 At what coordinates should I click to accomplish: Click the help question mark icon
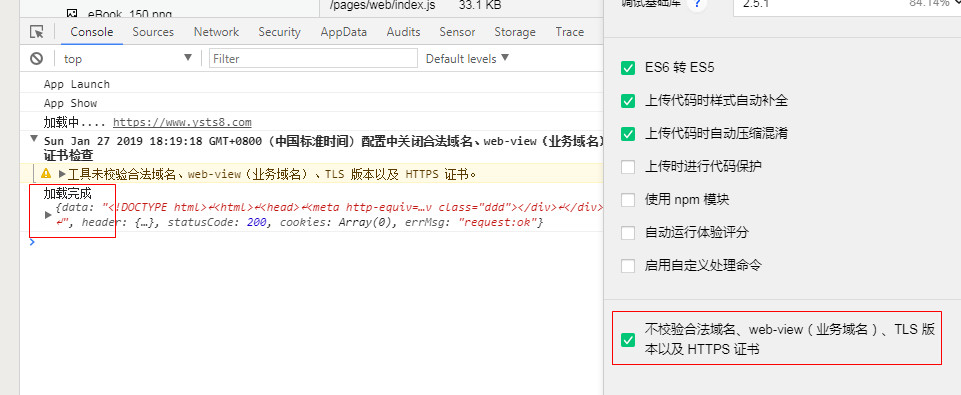tap(696, 4)
